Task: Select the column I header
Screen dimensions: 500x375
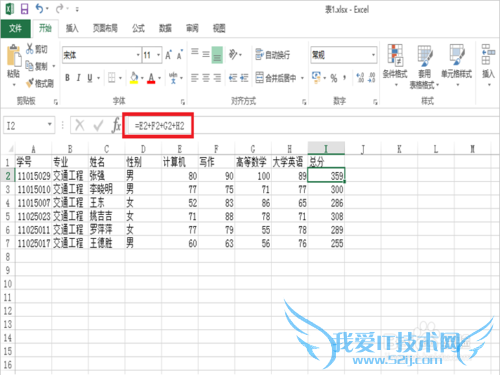Action: tap(326, 148)
